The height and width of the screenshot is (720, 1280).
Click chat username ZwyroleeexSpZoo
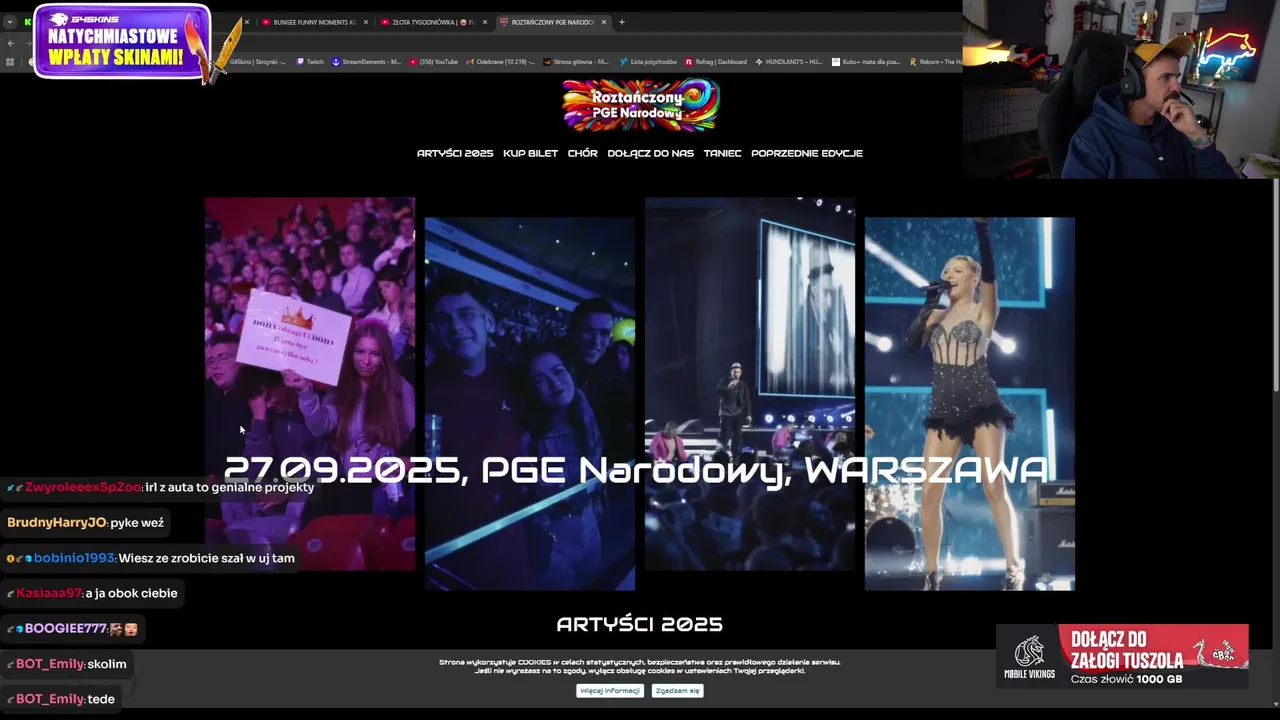pos(83,487)
